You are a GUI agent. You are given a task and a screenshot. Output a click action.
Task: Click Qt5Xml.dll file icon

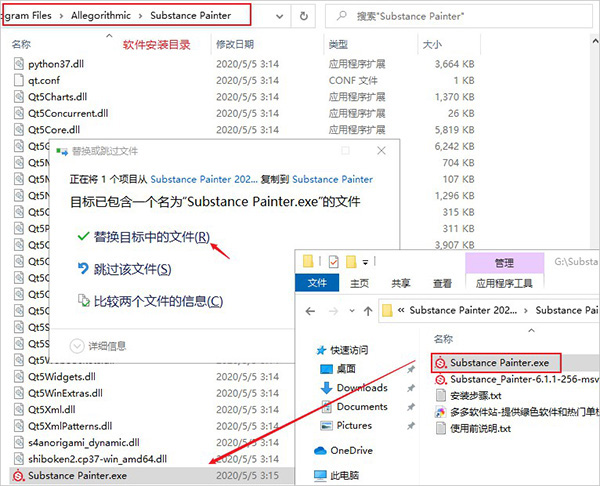coord(19,409)
